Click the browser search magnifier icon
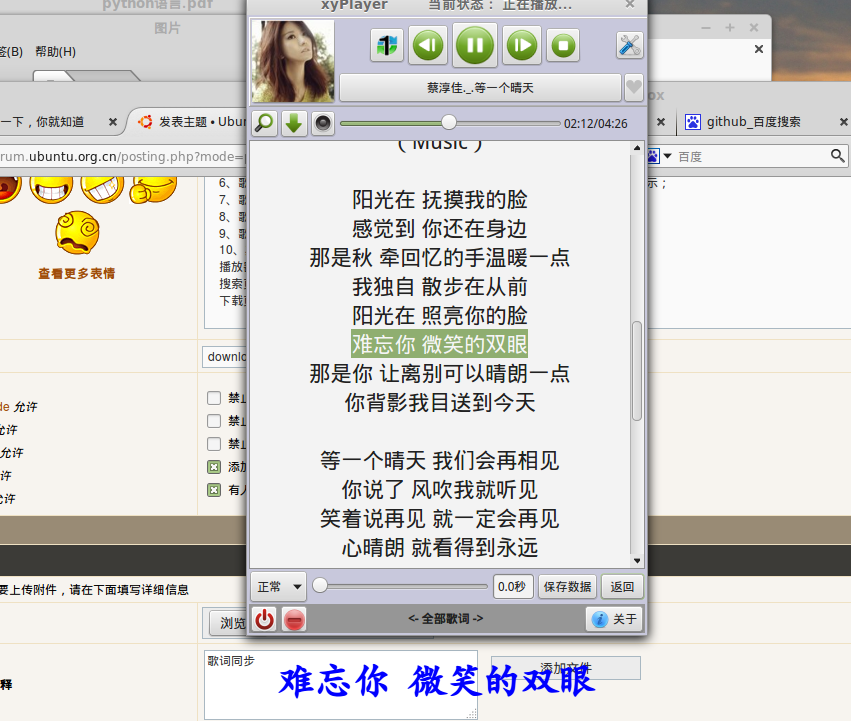This screenshot has width=851, height=721. (x=837, y=156)
